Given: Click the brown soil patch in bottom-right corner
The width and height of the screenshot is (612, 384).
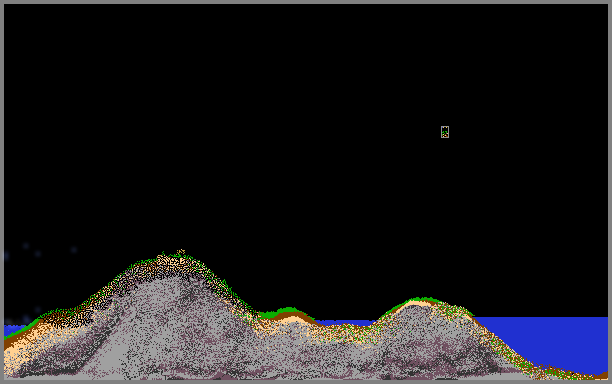Looking at the screenshot, I should coord(602,376).
